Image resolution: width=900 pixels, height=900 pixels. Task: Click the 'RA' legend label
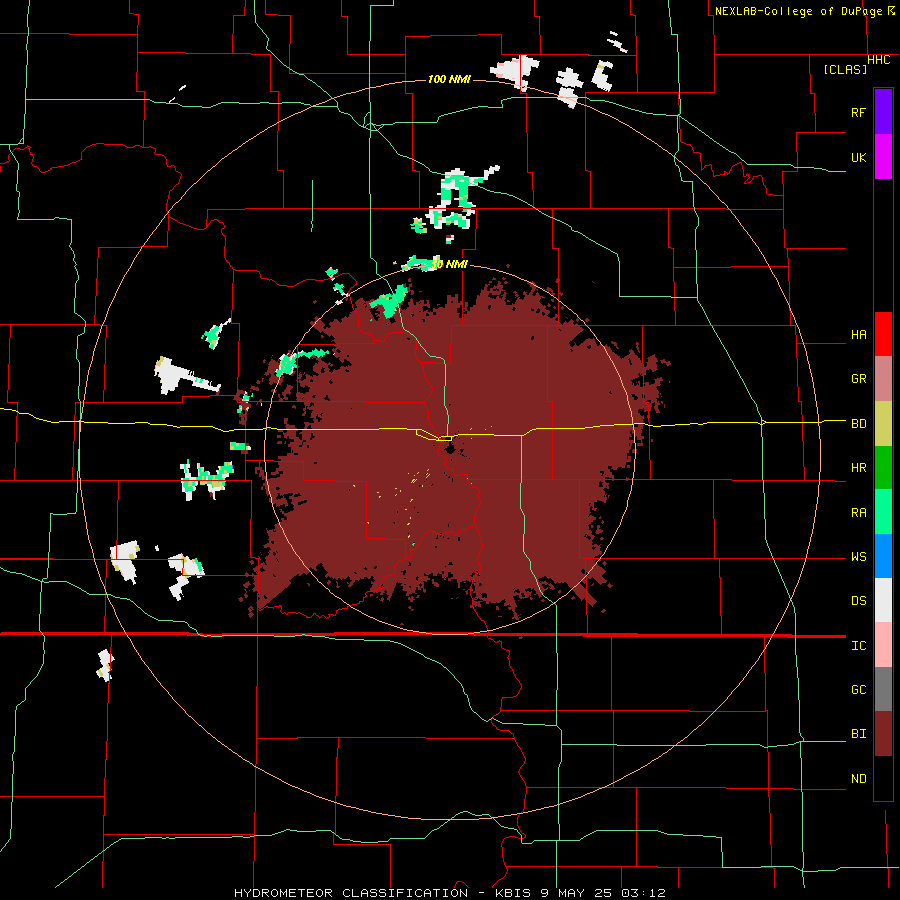(x=858, y=513)
